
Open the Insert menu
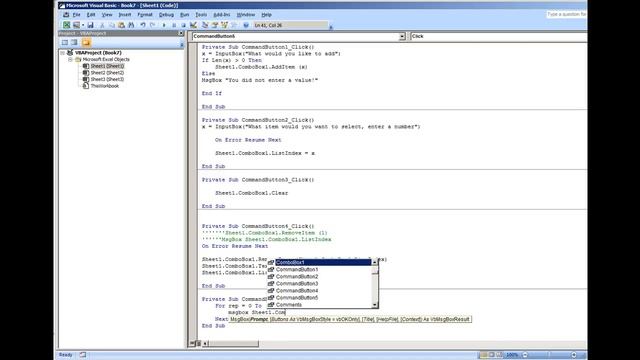[124, 15]
